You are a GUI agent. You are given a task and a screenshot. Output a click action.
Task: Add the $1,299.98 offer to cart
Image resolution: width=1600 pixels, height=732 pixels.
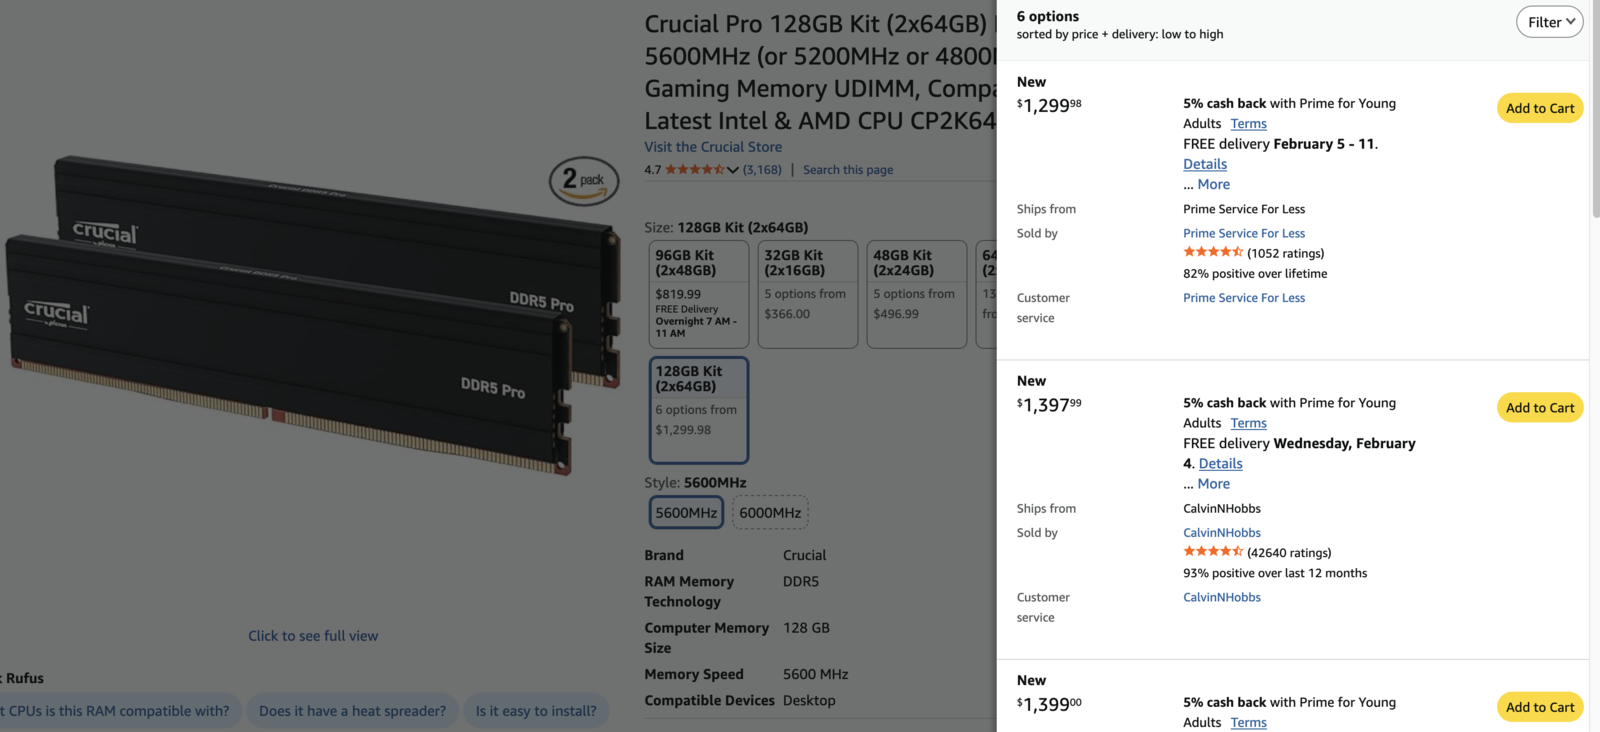pyautogui.click(x=1540, y=108)
